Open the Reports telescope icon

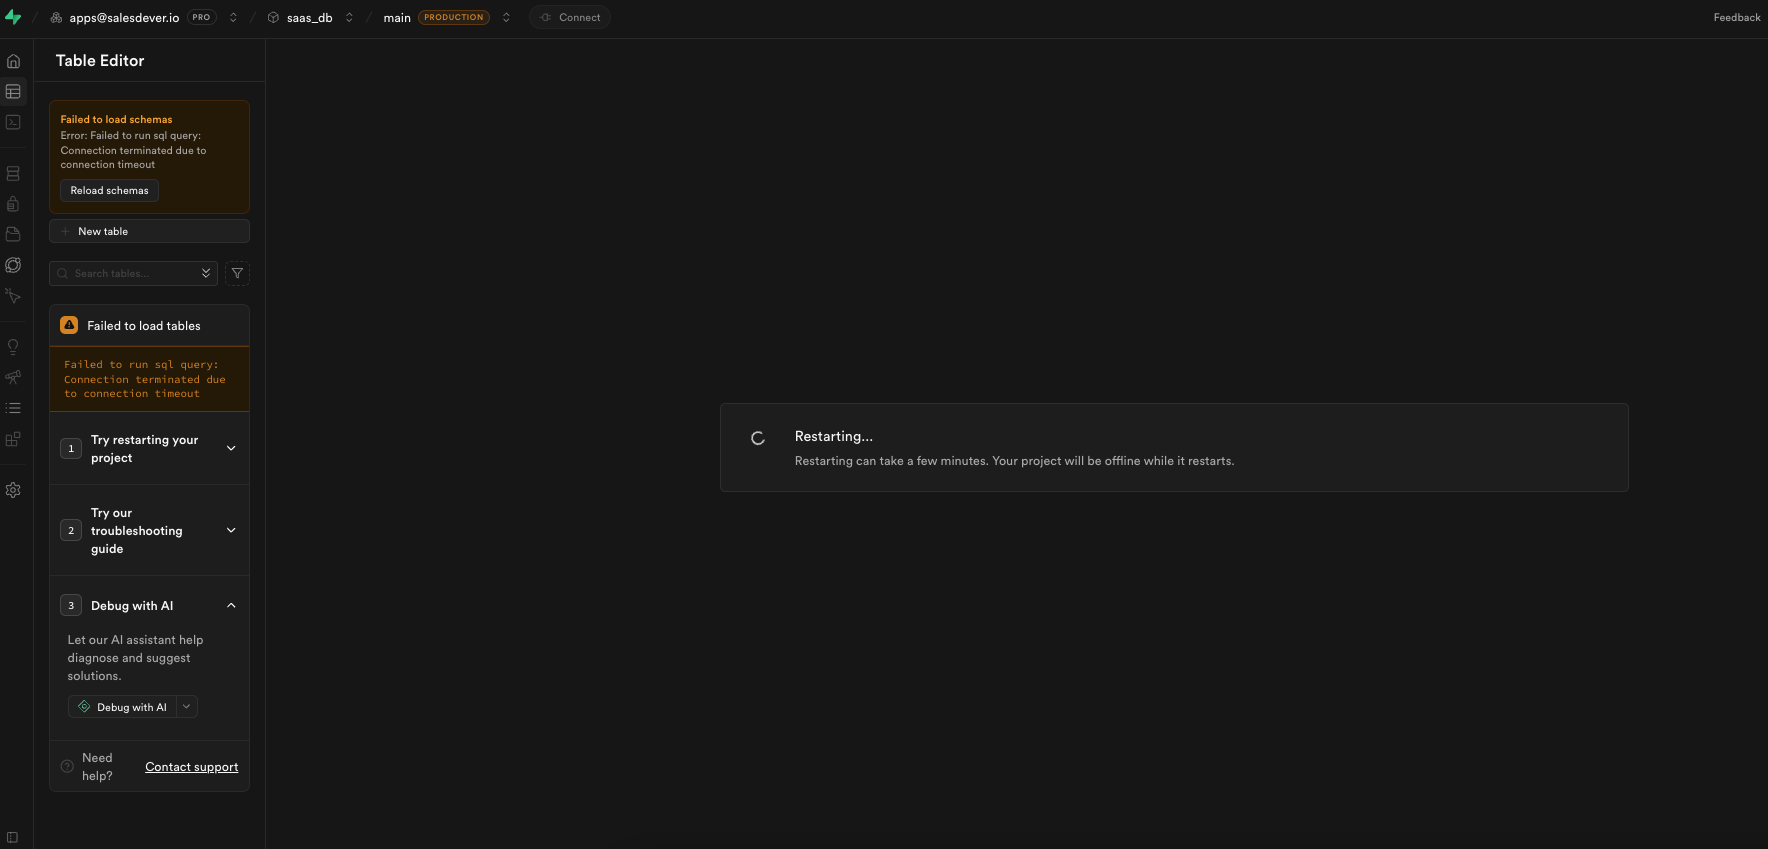pyautogui.click(x=13, y=377)
